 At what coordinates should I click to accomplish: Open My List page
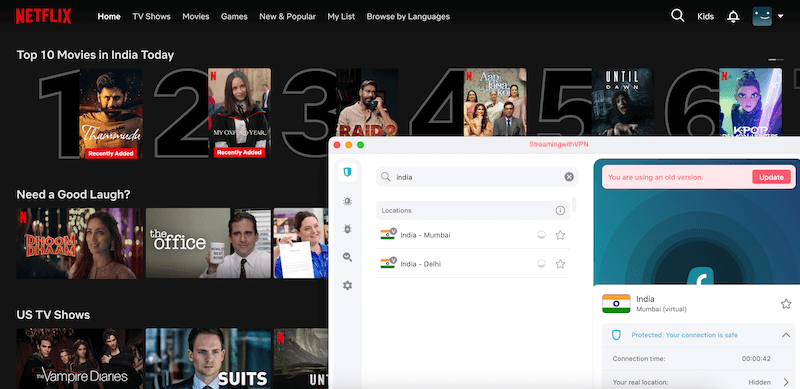(x=341, y=16)
